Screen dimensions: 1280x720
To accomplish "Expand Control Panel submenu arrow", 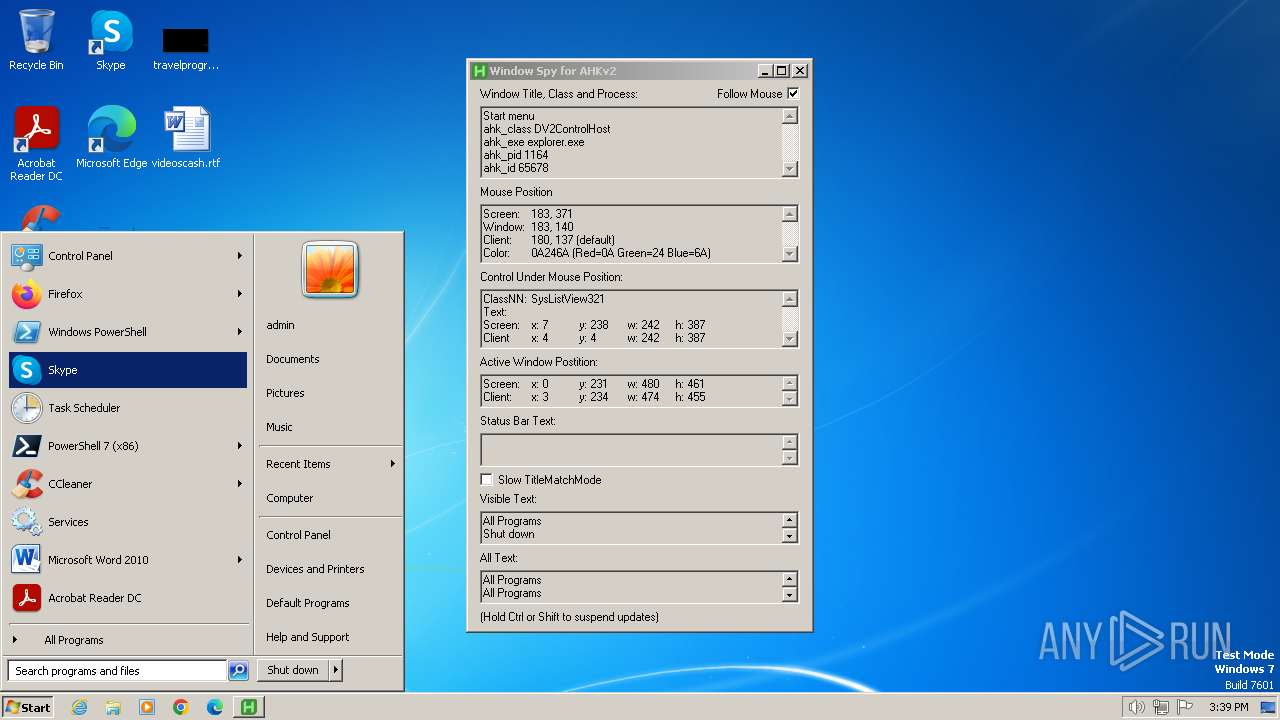I will [240, 256].
